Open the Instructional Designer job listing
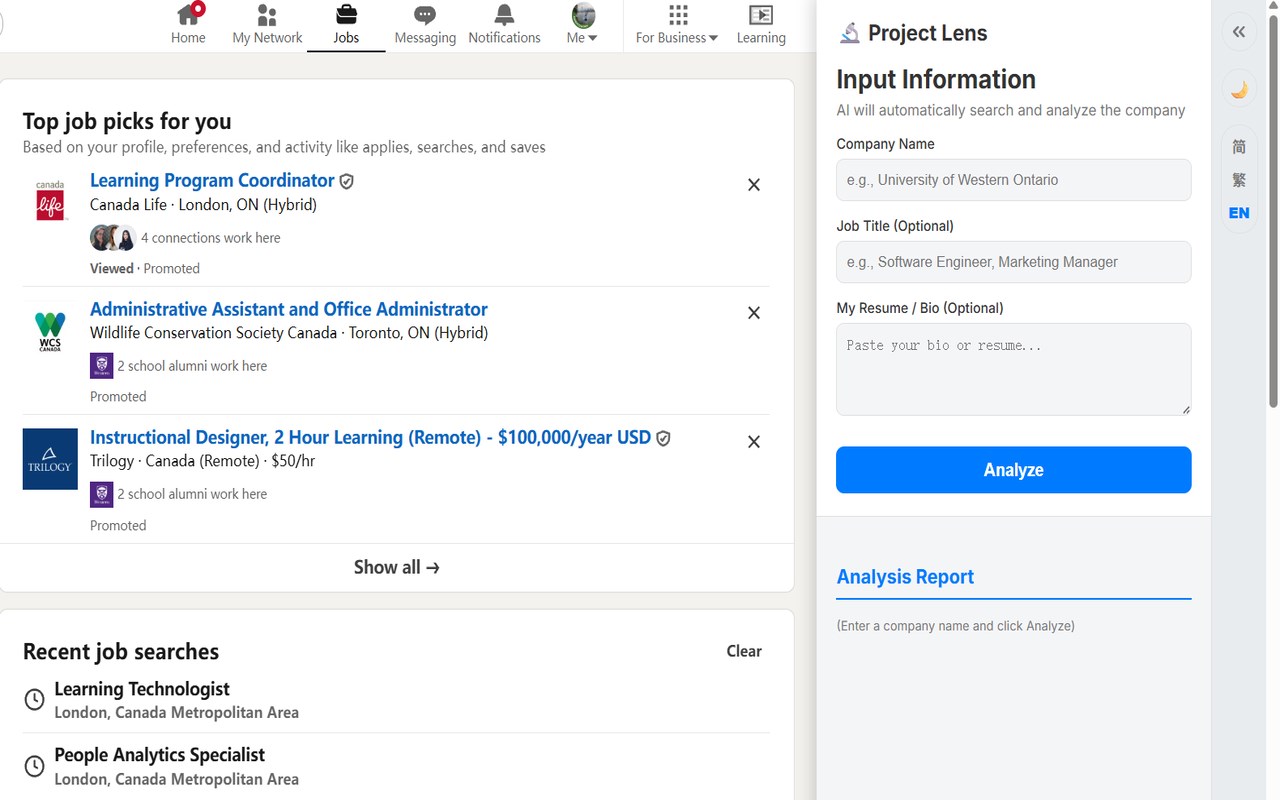Image resolution: width=1280 pixels, height=800 pixels. click(370, 438)
